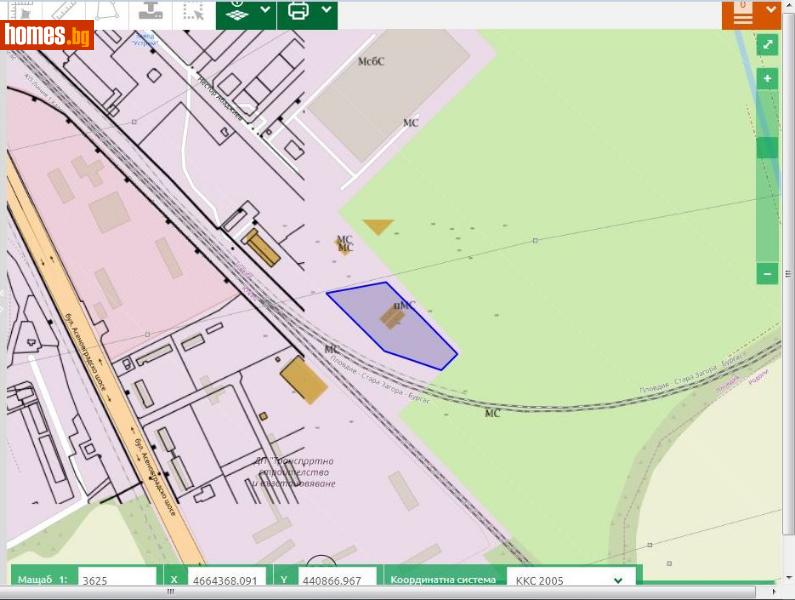Zoom in with the plus button
The width and height of the screenshot is (795, 600).
pos(767,78)
